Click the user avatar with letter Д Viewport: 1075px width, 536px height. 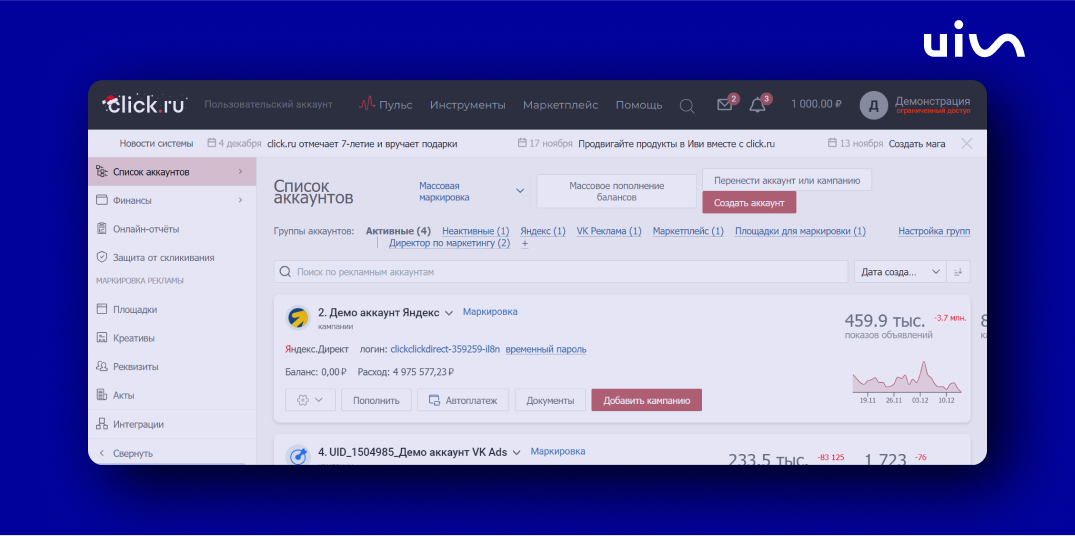click(873, 106)
